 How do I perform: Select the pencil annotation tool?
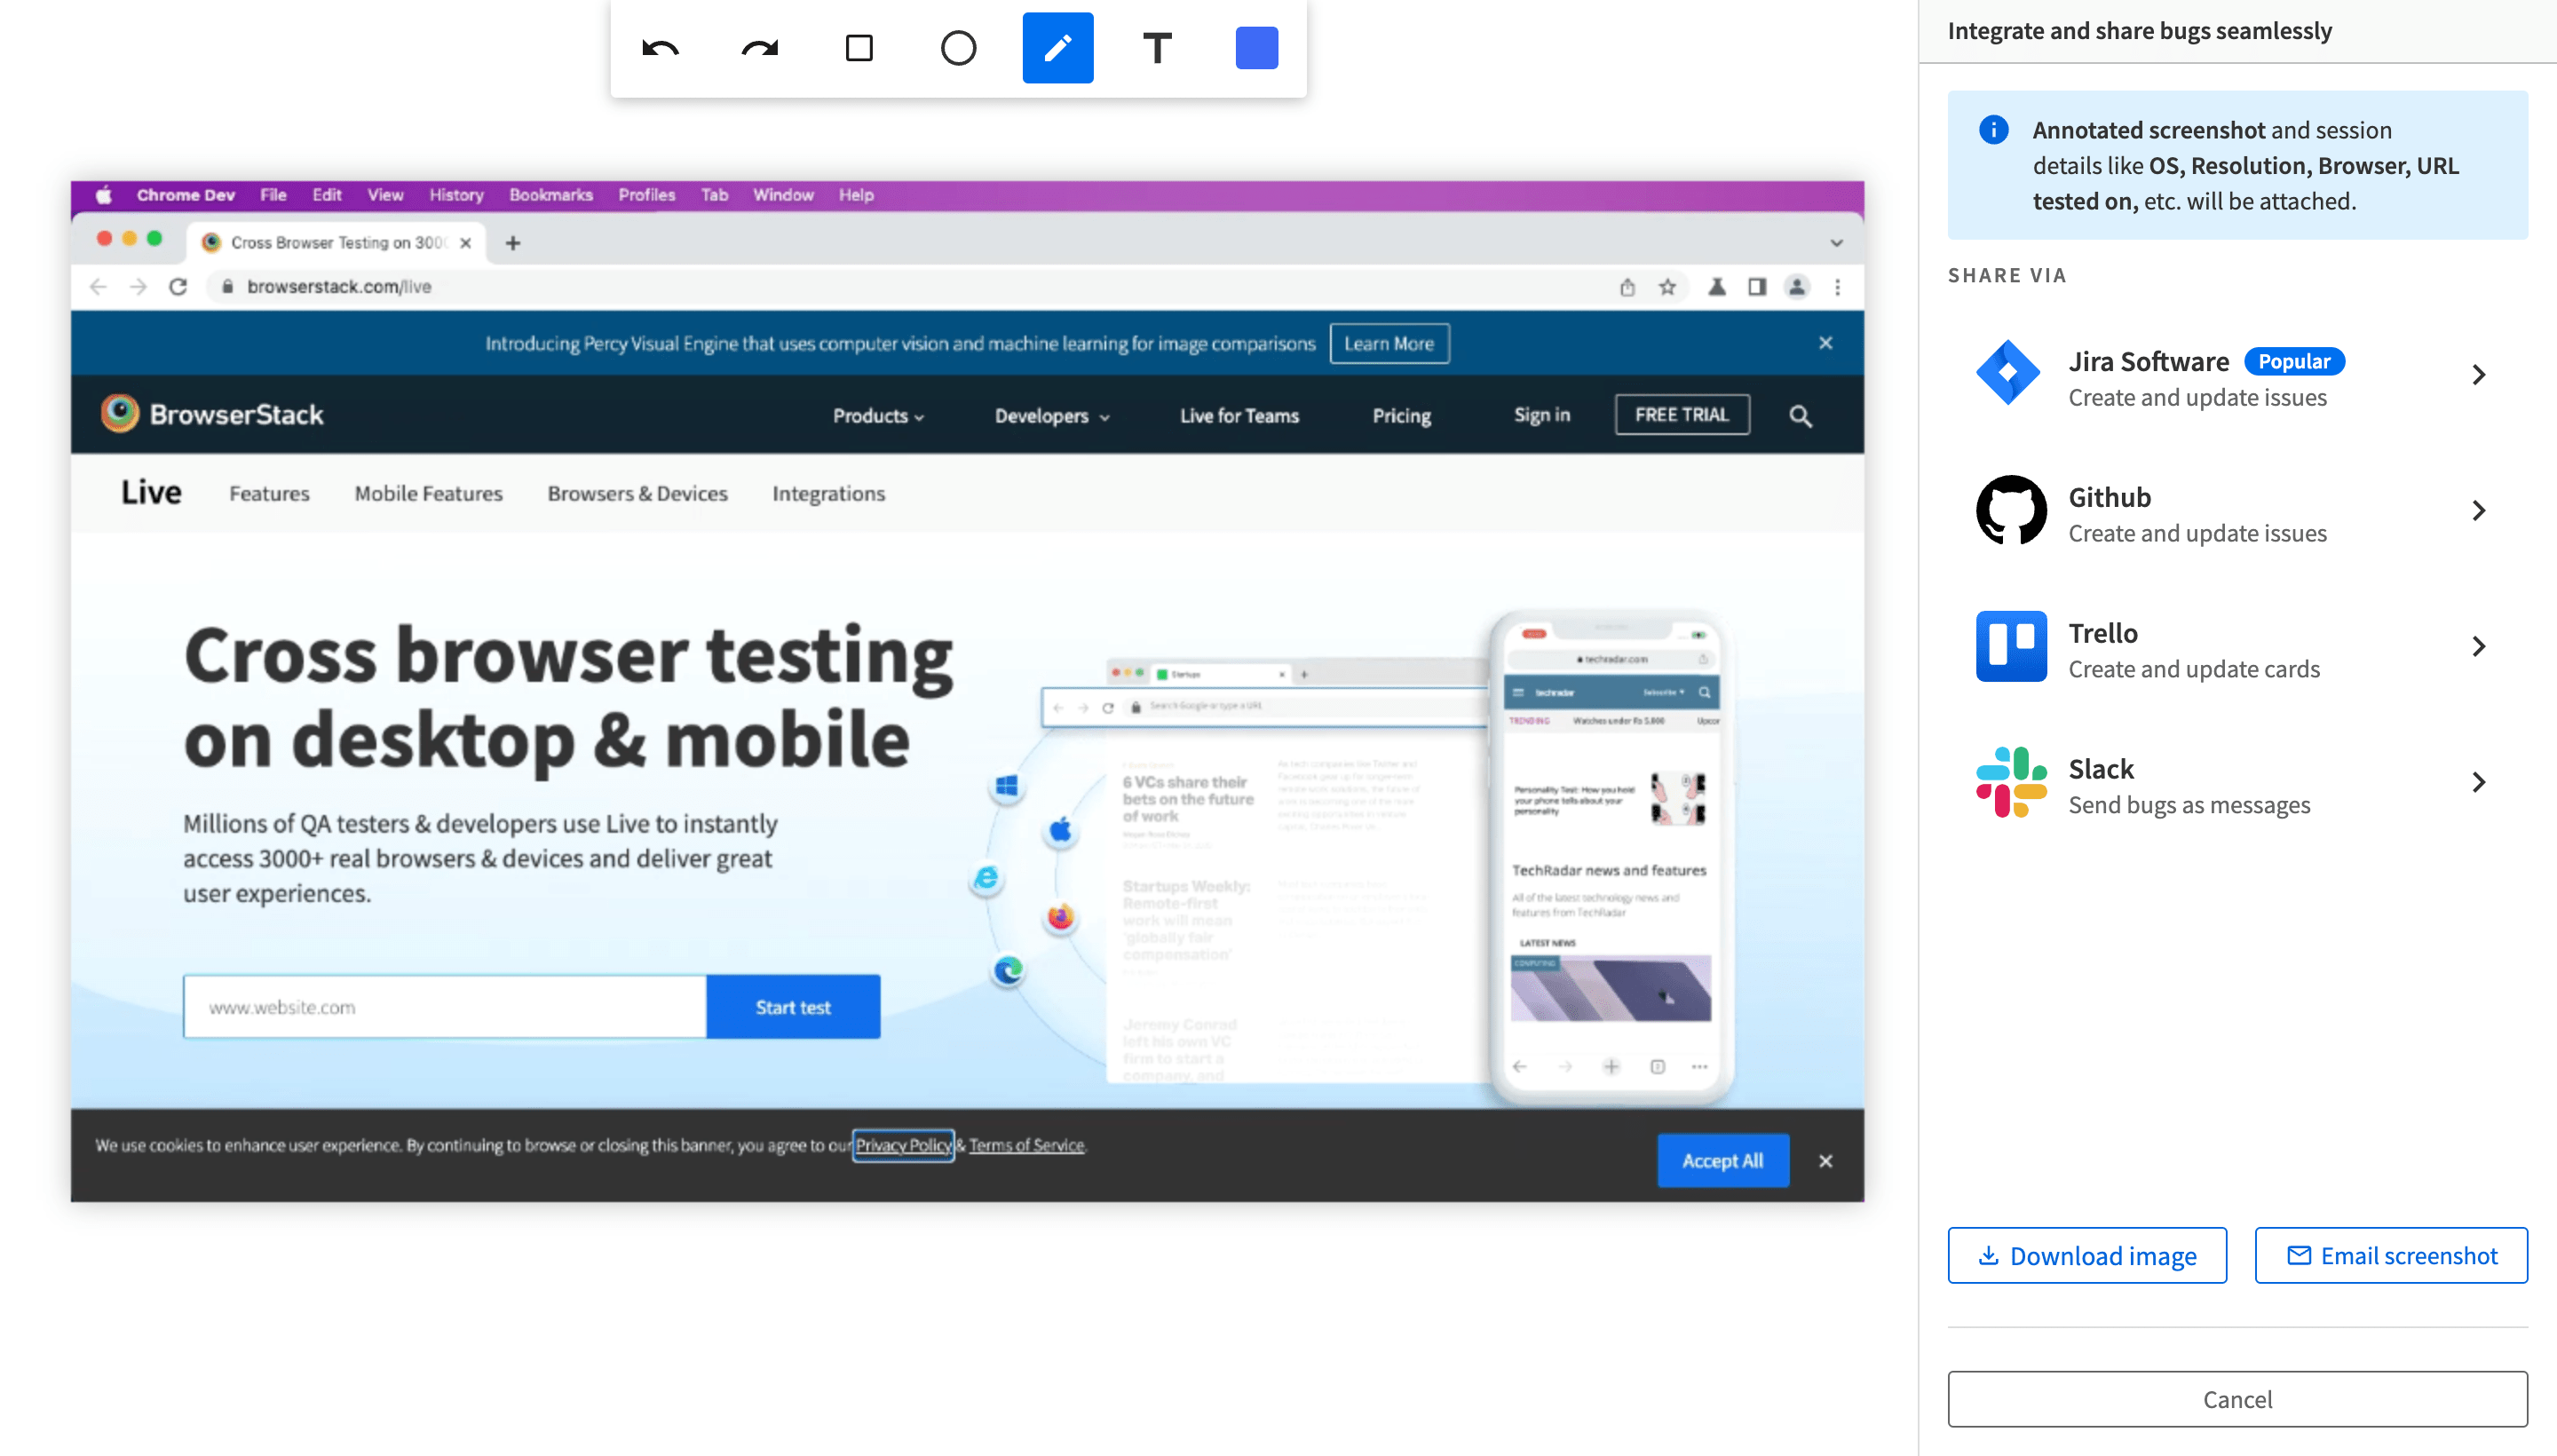coord(1057,47)
